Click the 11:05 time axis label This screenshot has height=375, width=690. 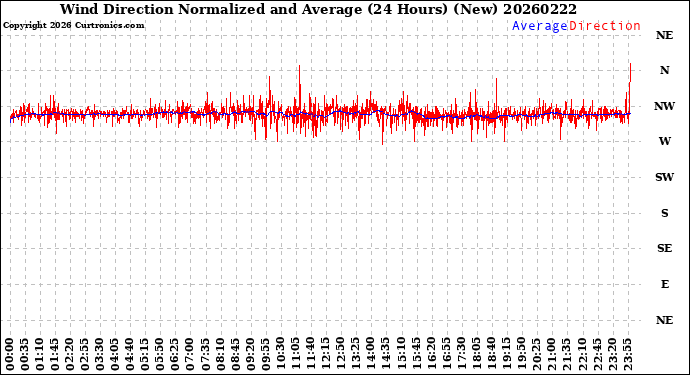tap(296, 354)
